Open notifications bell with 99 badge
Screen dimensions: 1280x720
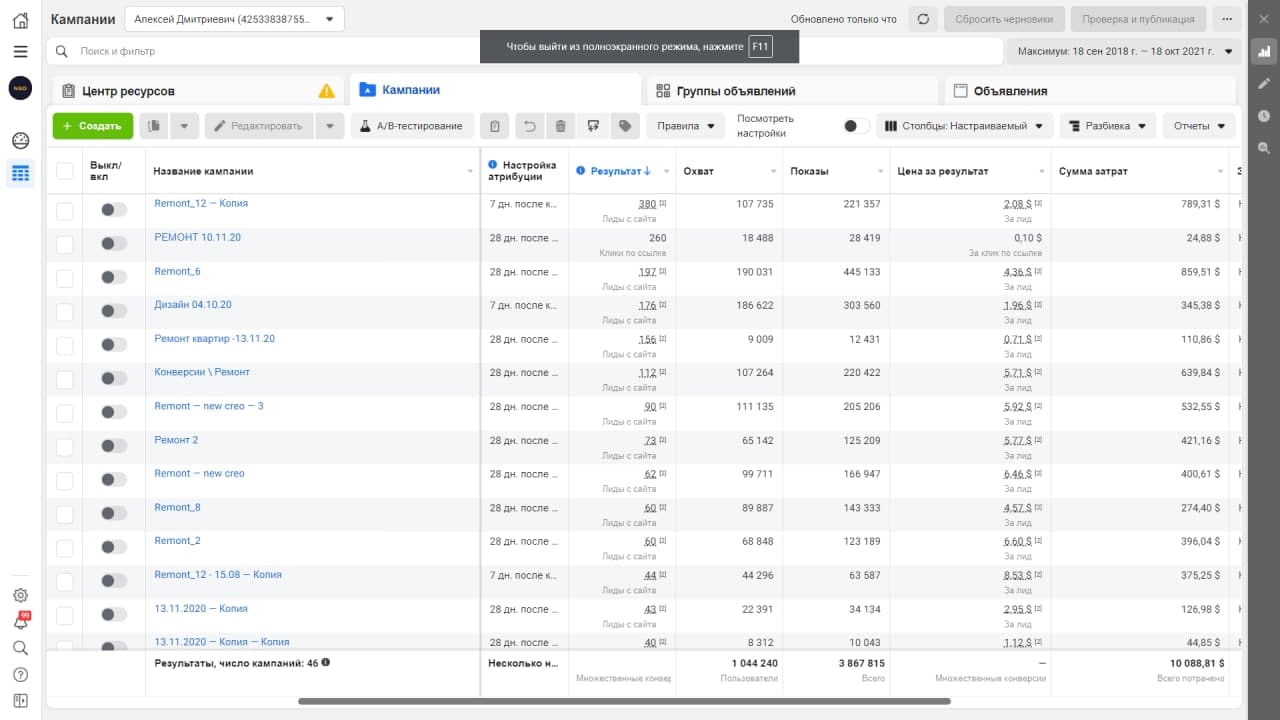click(x=20, y=621)
